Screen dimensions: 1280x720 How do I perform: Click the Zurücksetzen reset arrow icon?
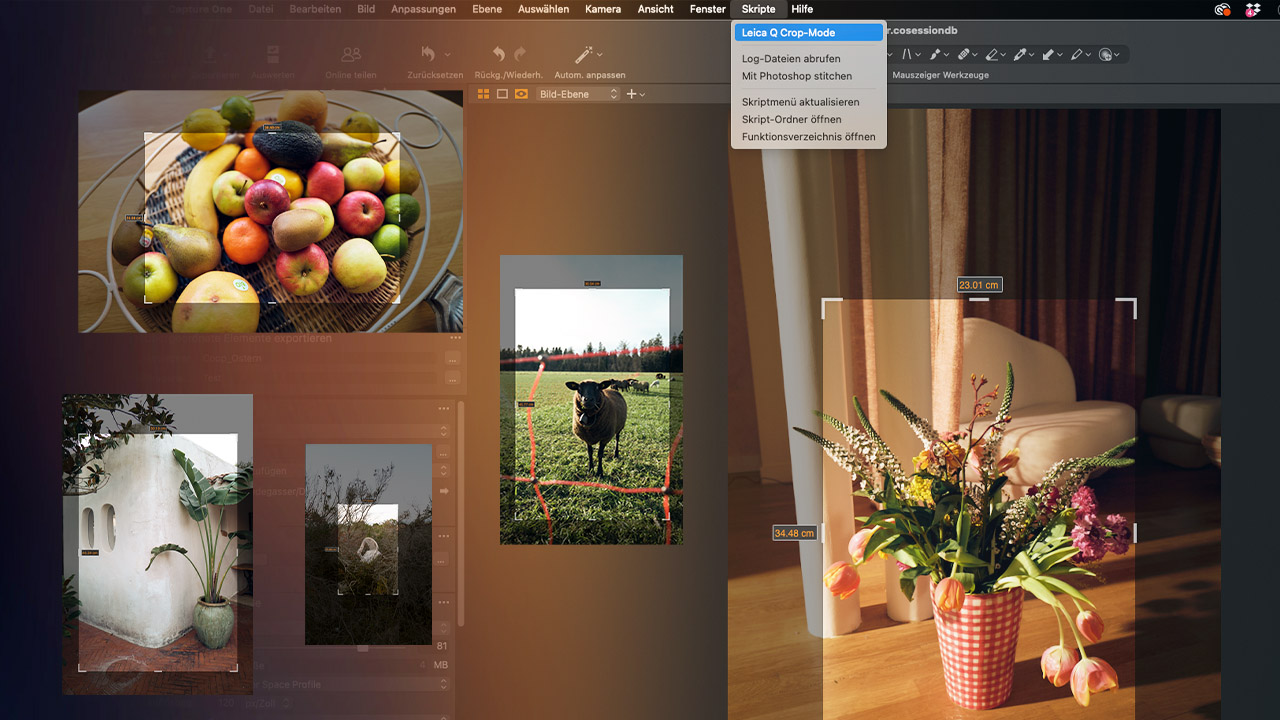(x=428, y=54)
